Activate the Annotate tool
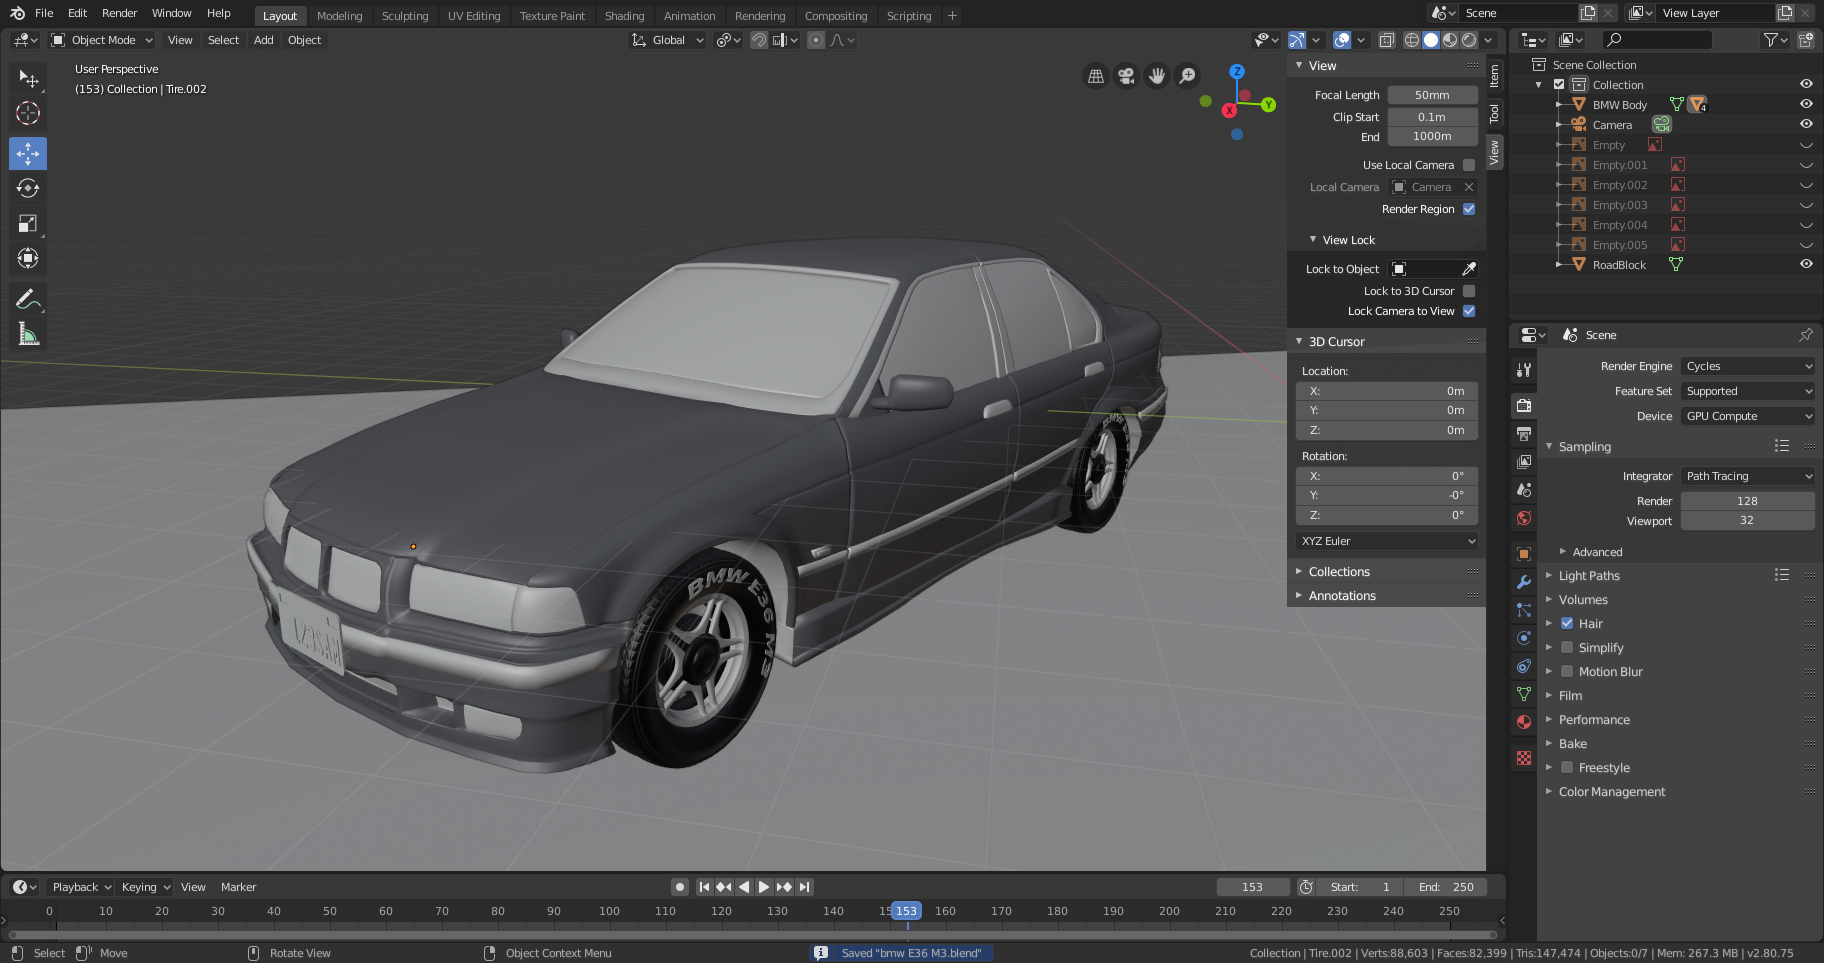The width and height of the screenshot is (1824, 963). (x=27, y=298)
